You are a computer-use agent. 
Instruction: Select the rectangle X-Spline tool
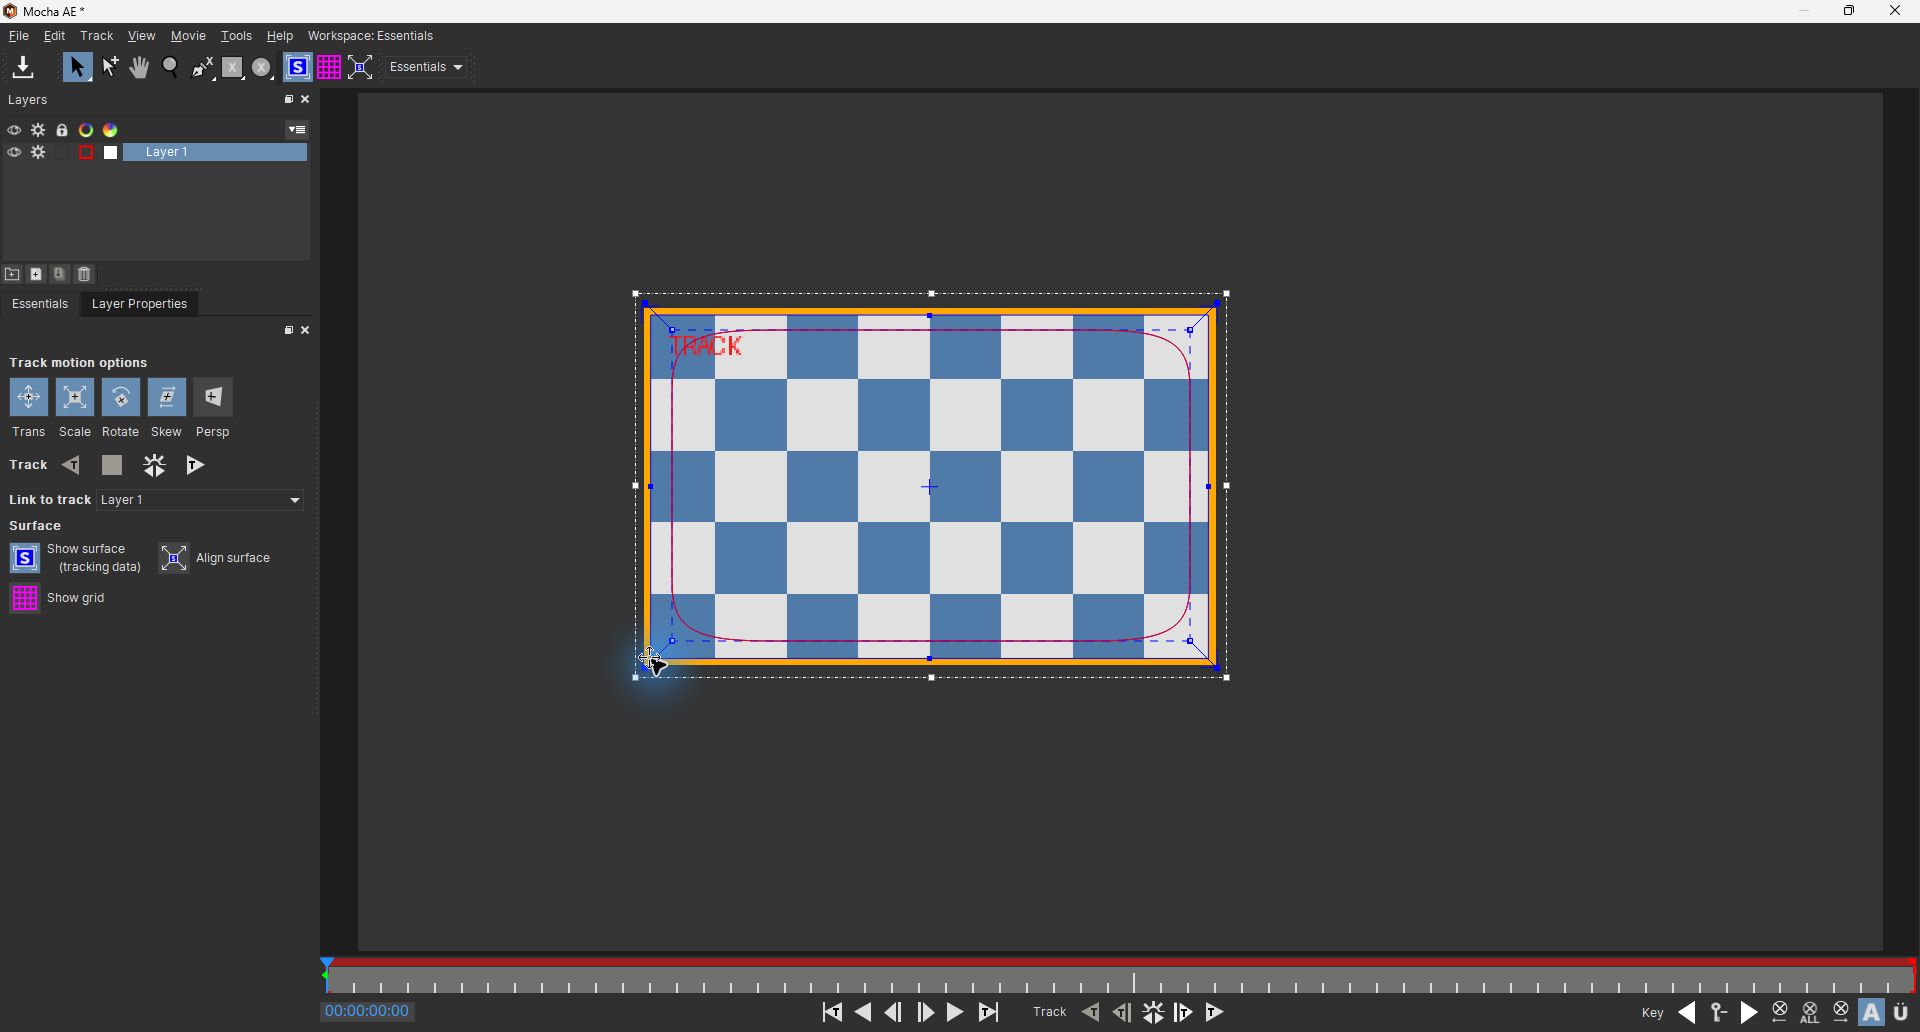click(x=233, y=67)
